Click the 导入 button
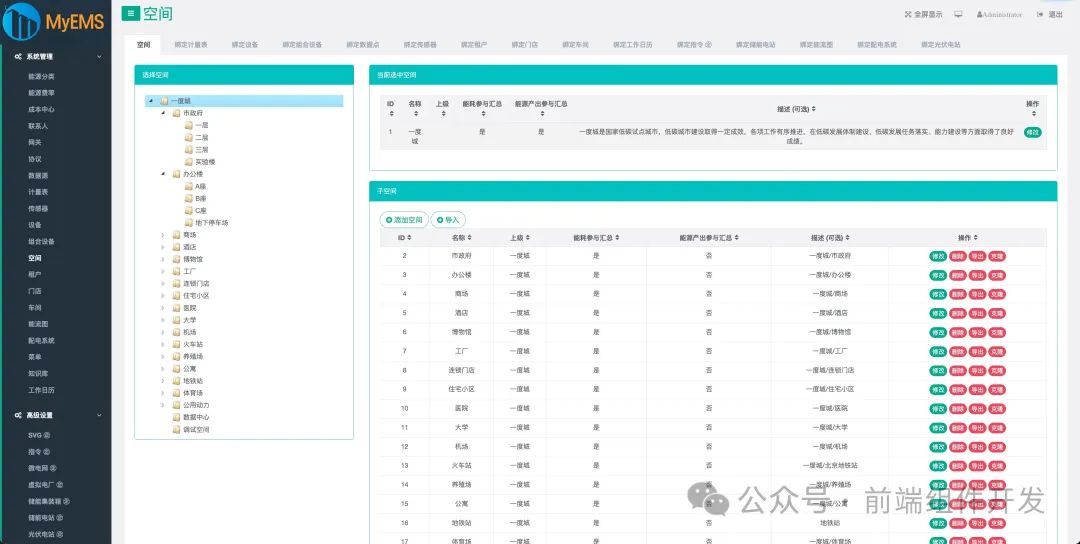 tap(448, 220)
